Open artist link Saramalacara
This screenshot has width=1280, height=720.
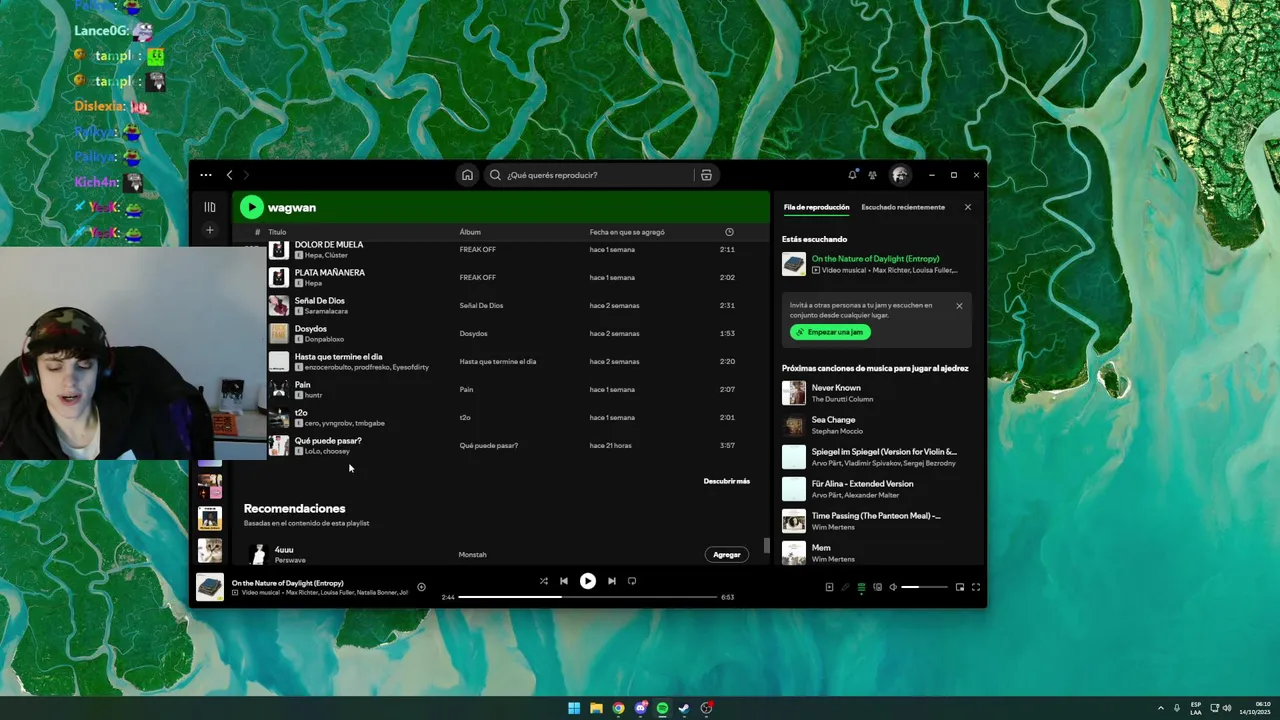(326, 311)
